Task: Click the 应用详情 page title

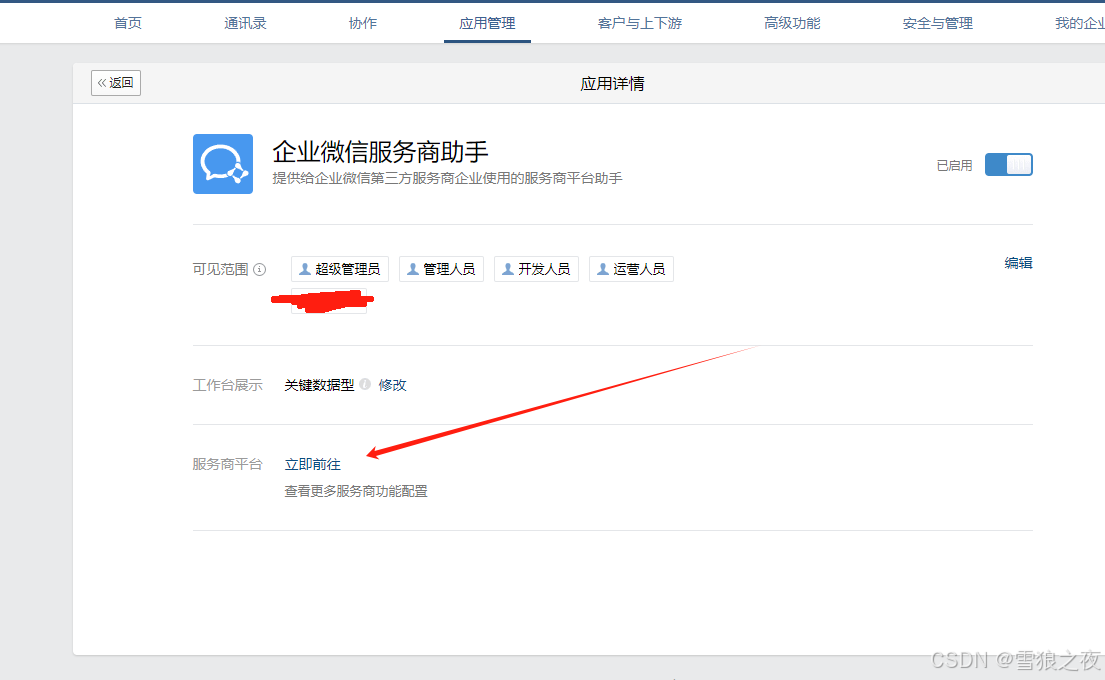Action: point(612,84)
